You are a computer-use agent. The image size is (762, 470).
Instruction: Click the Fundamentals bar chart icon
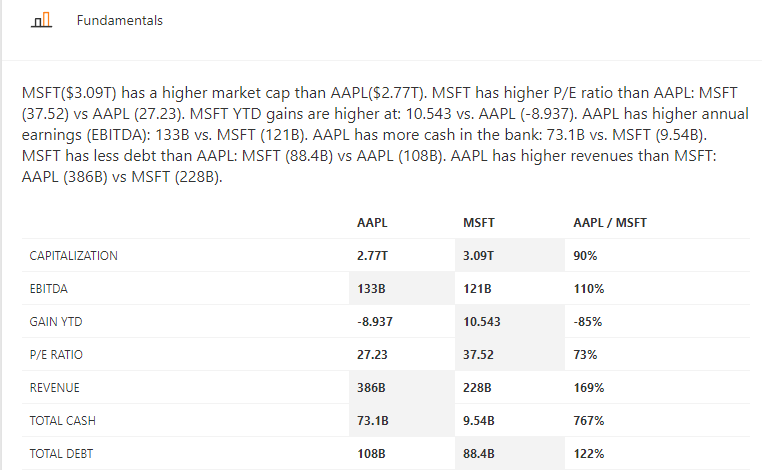[42, 21]
